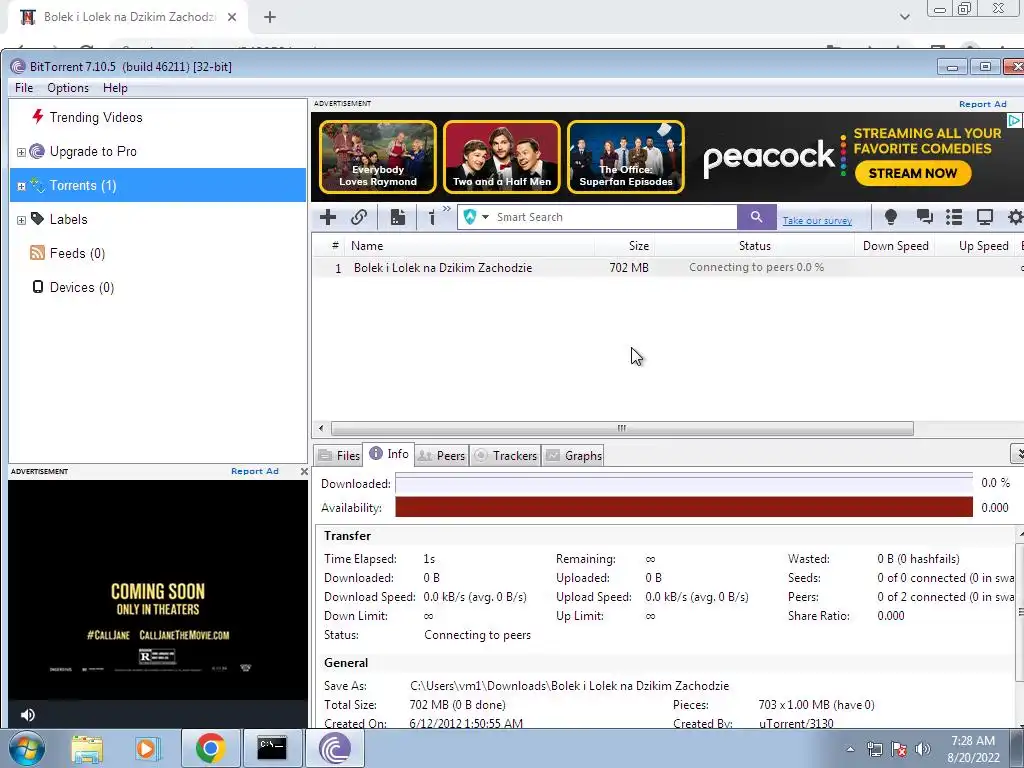Switch to the Info tab
The image size is (1024, 768).
coord(389,454)
